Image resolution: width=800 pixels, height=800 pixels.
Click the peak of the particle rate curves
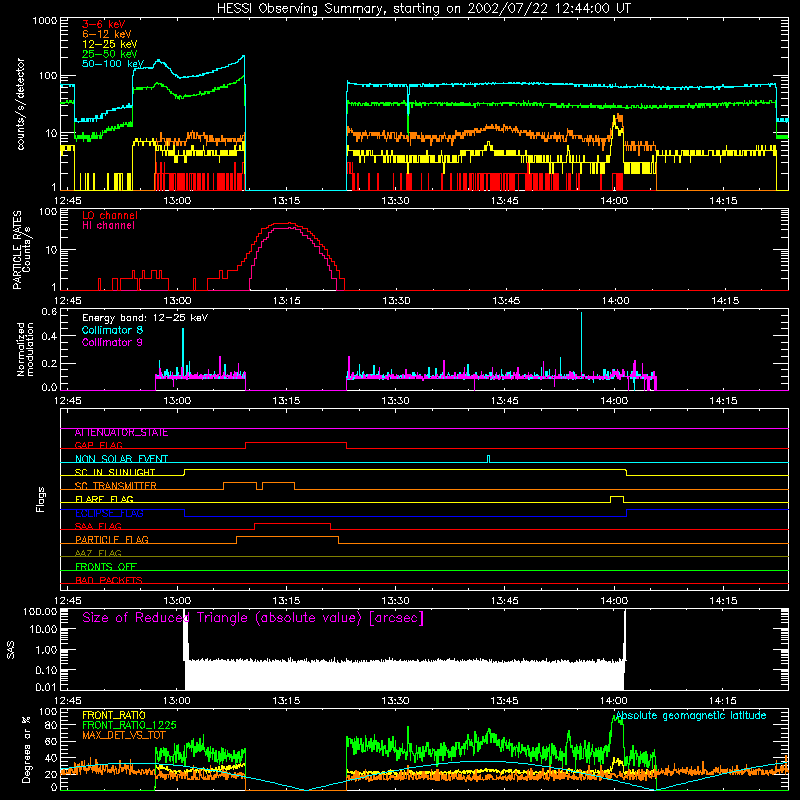click(289, 223)
